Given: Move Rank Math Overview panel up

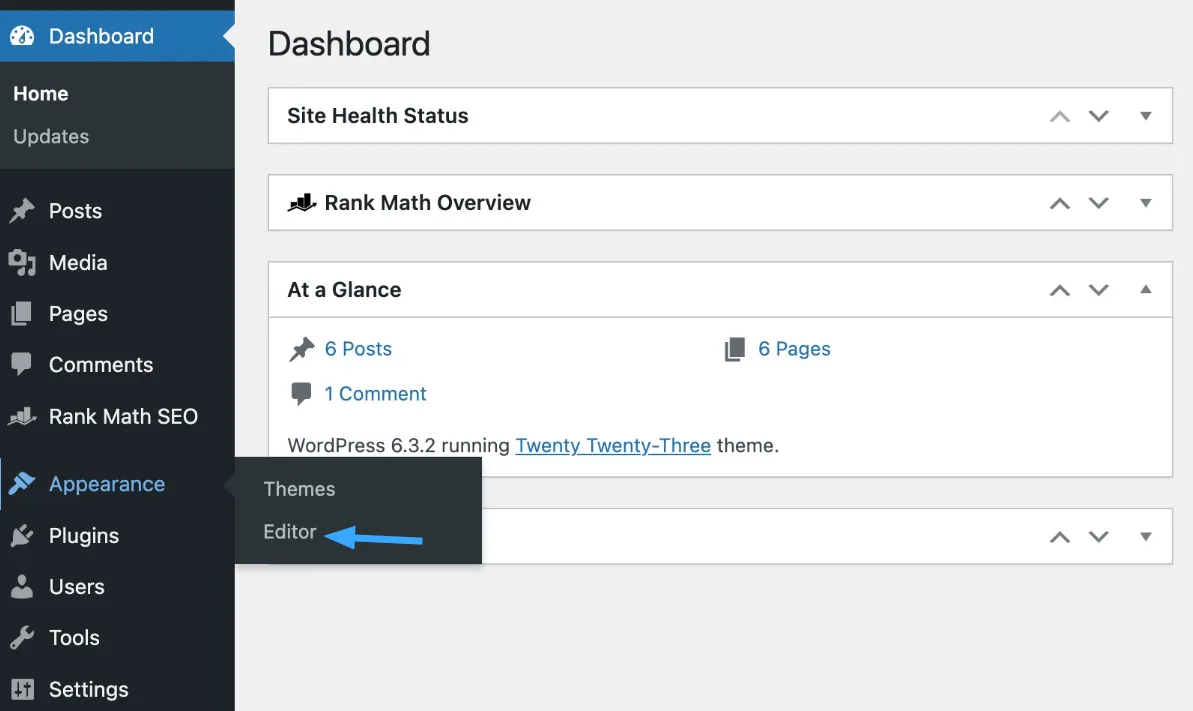Looking at the screenshot, I should (x=1060, y=203).
